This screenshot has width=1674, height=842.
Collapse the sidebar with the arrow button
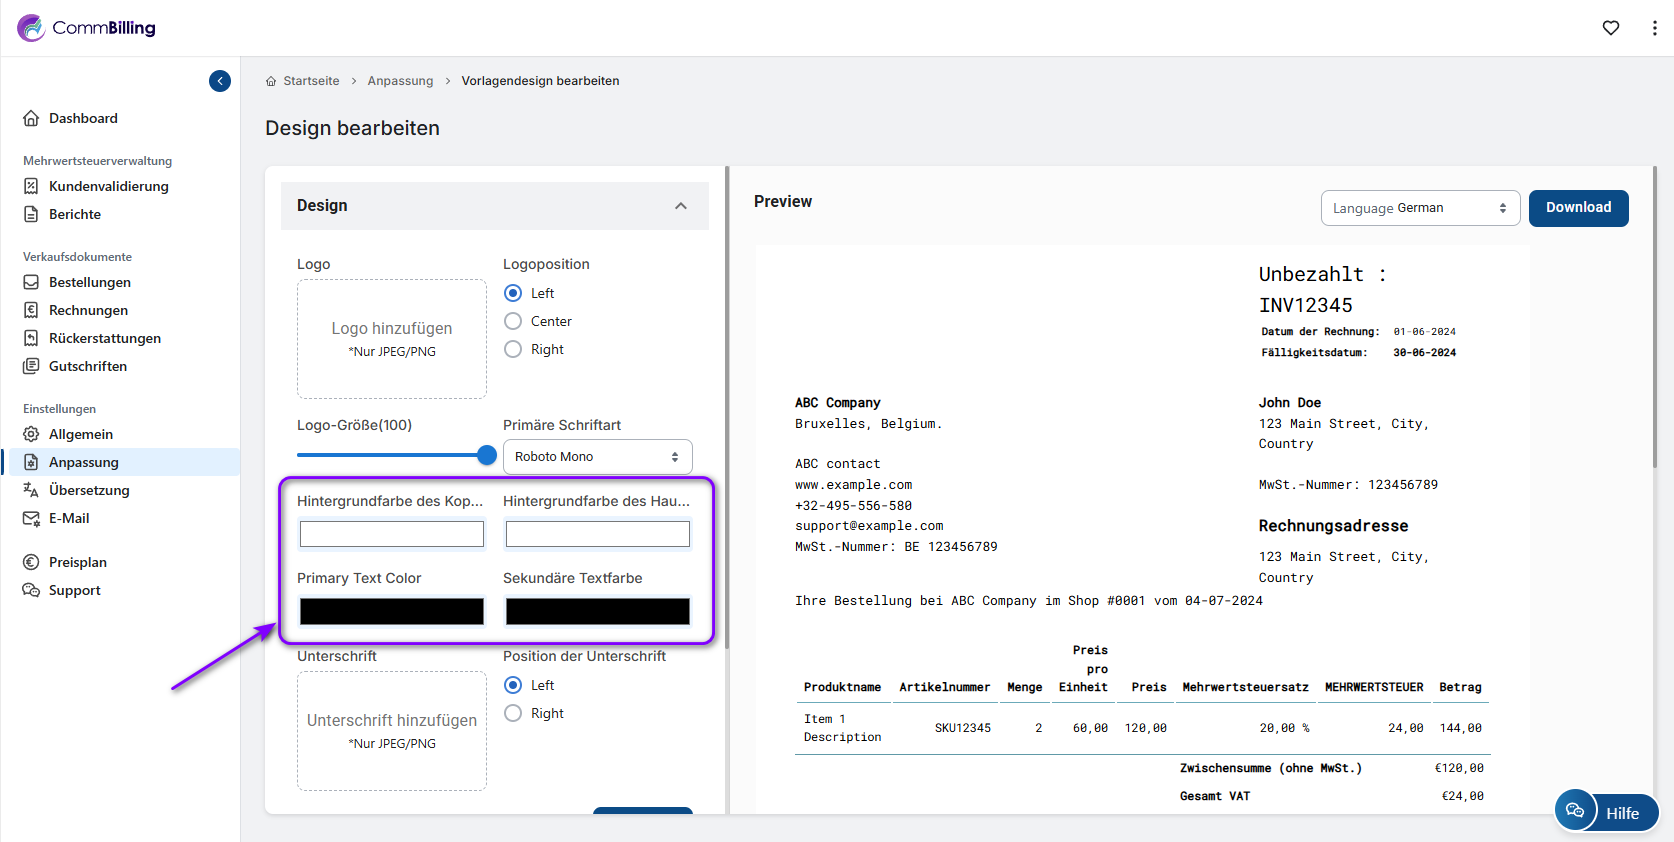220,81
